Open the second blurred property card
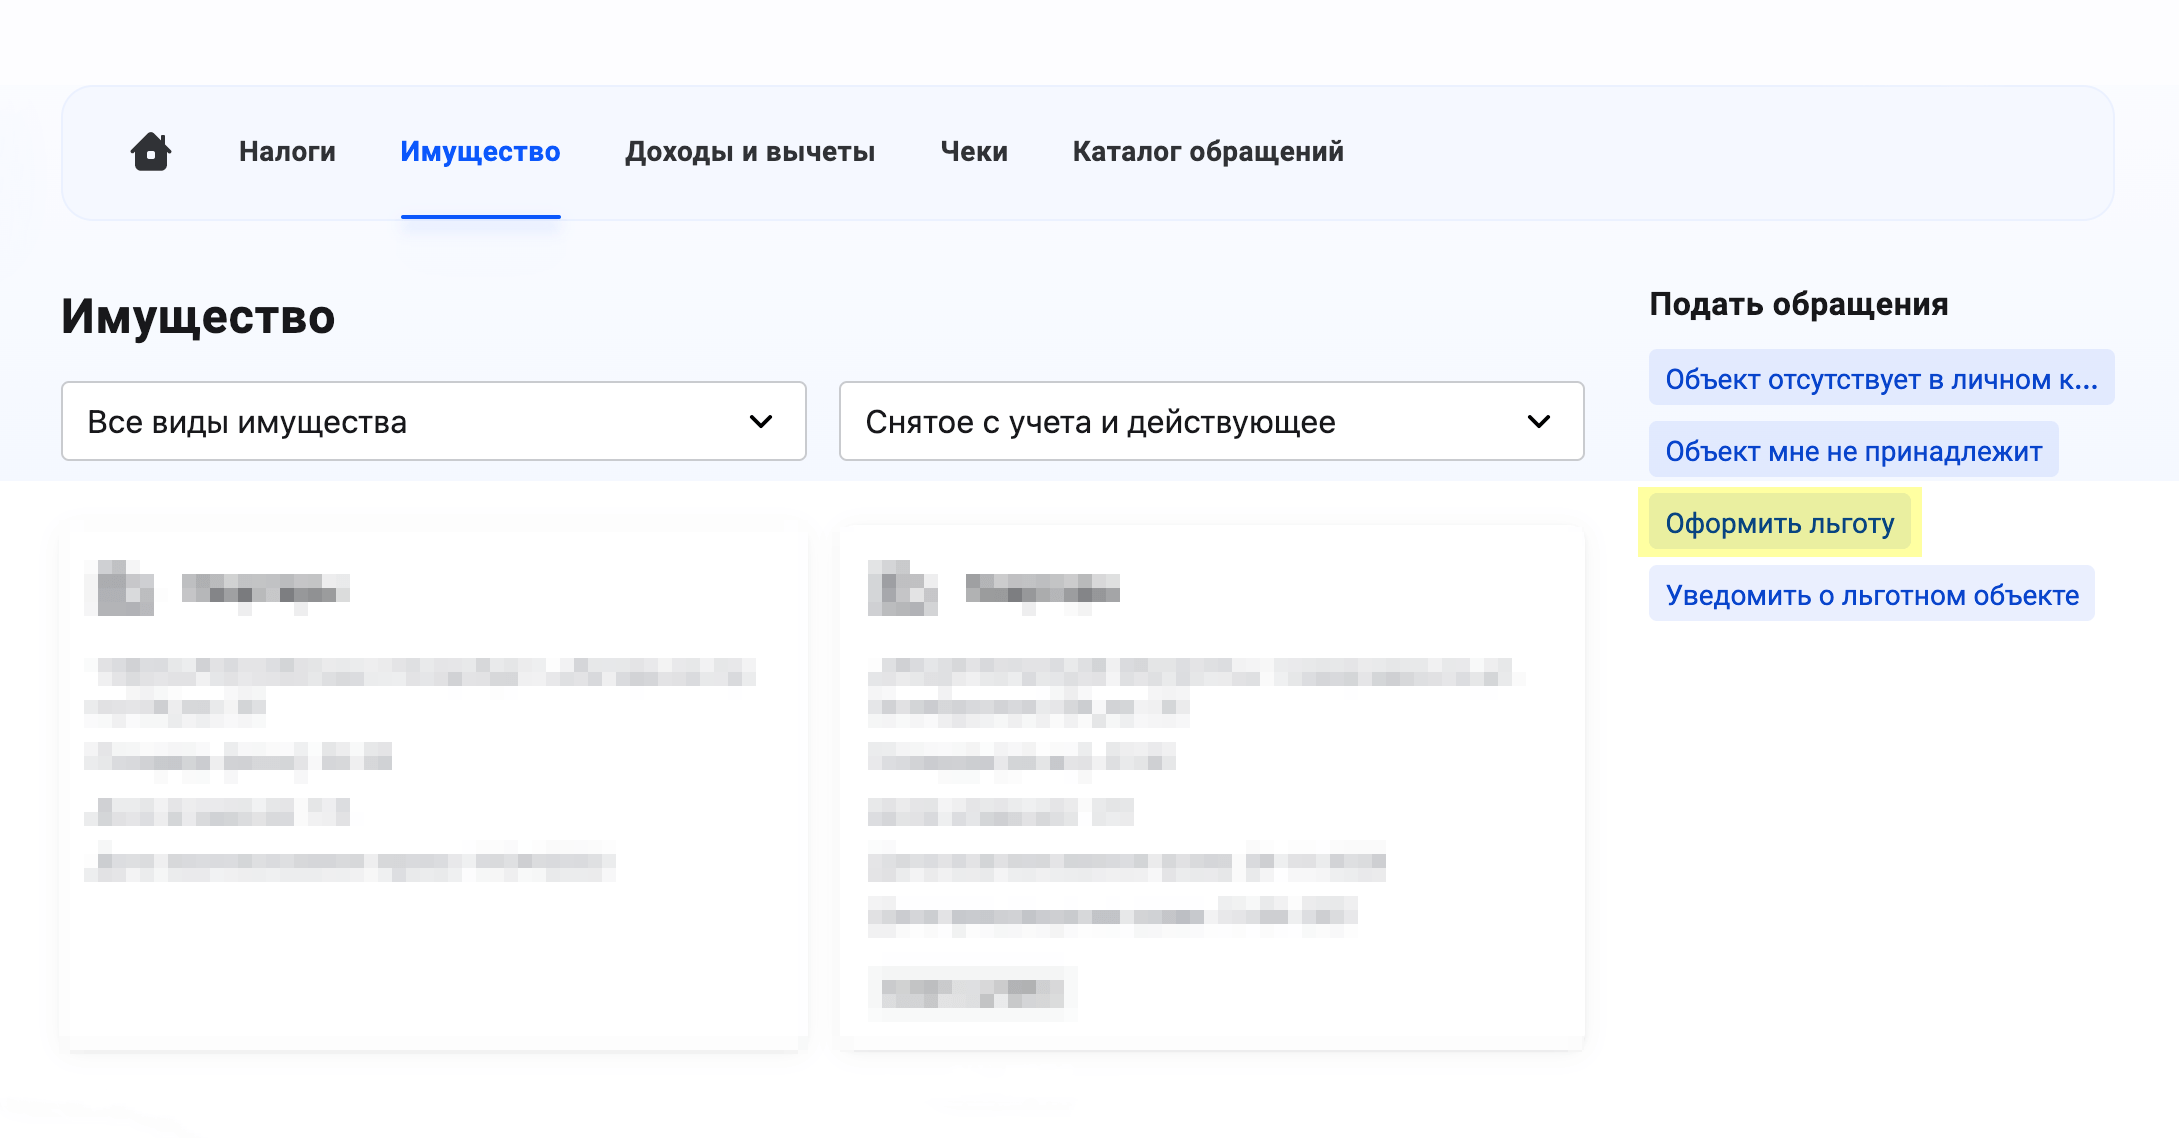2179x1138 pixels. click(x=1212, y=787)
